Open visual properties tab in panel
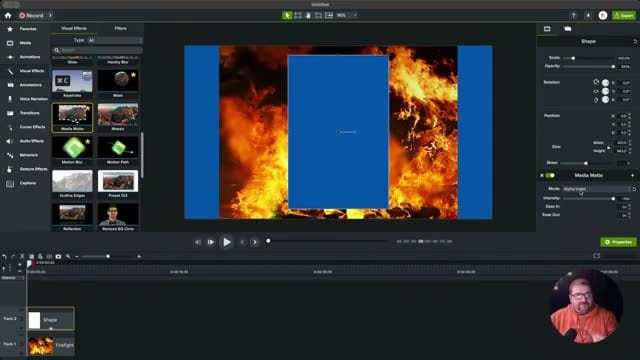640x360 pixels. click(547, 29)
